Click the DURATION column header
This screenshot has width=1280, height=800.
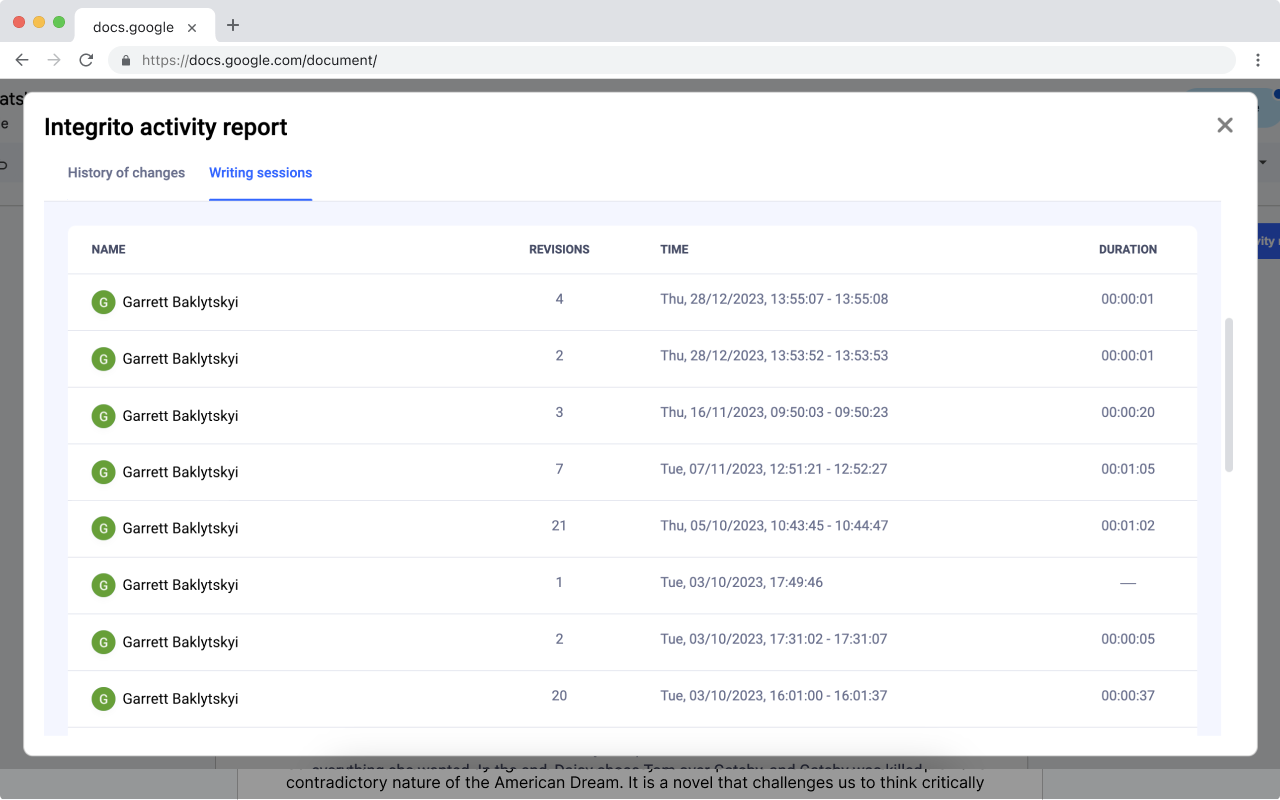[1127, 249]
